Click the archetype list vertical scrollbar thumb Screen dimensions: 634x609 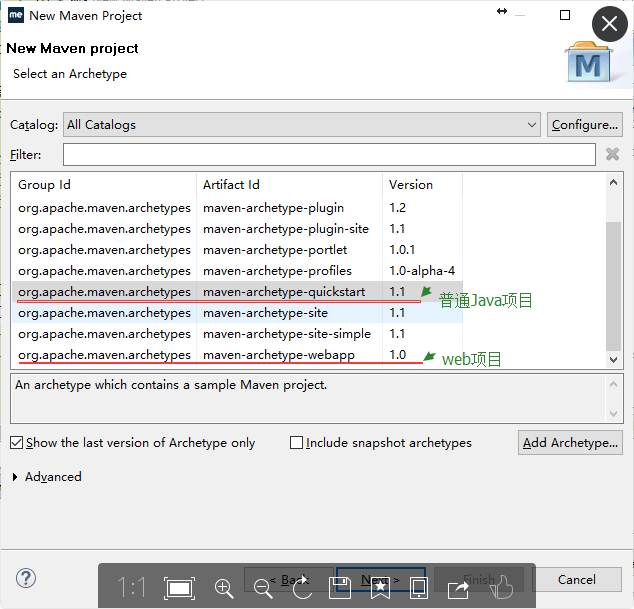(x=613, y=286)
